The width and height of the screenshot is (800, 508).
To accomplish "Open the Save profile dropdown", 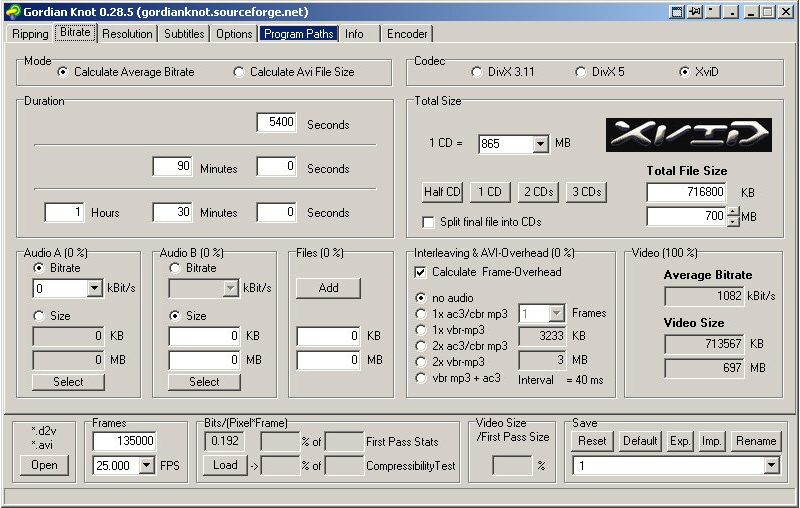I will coord(771,465).
